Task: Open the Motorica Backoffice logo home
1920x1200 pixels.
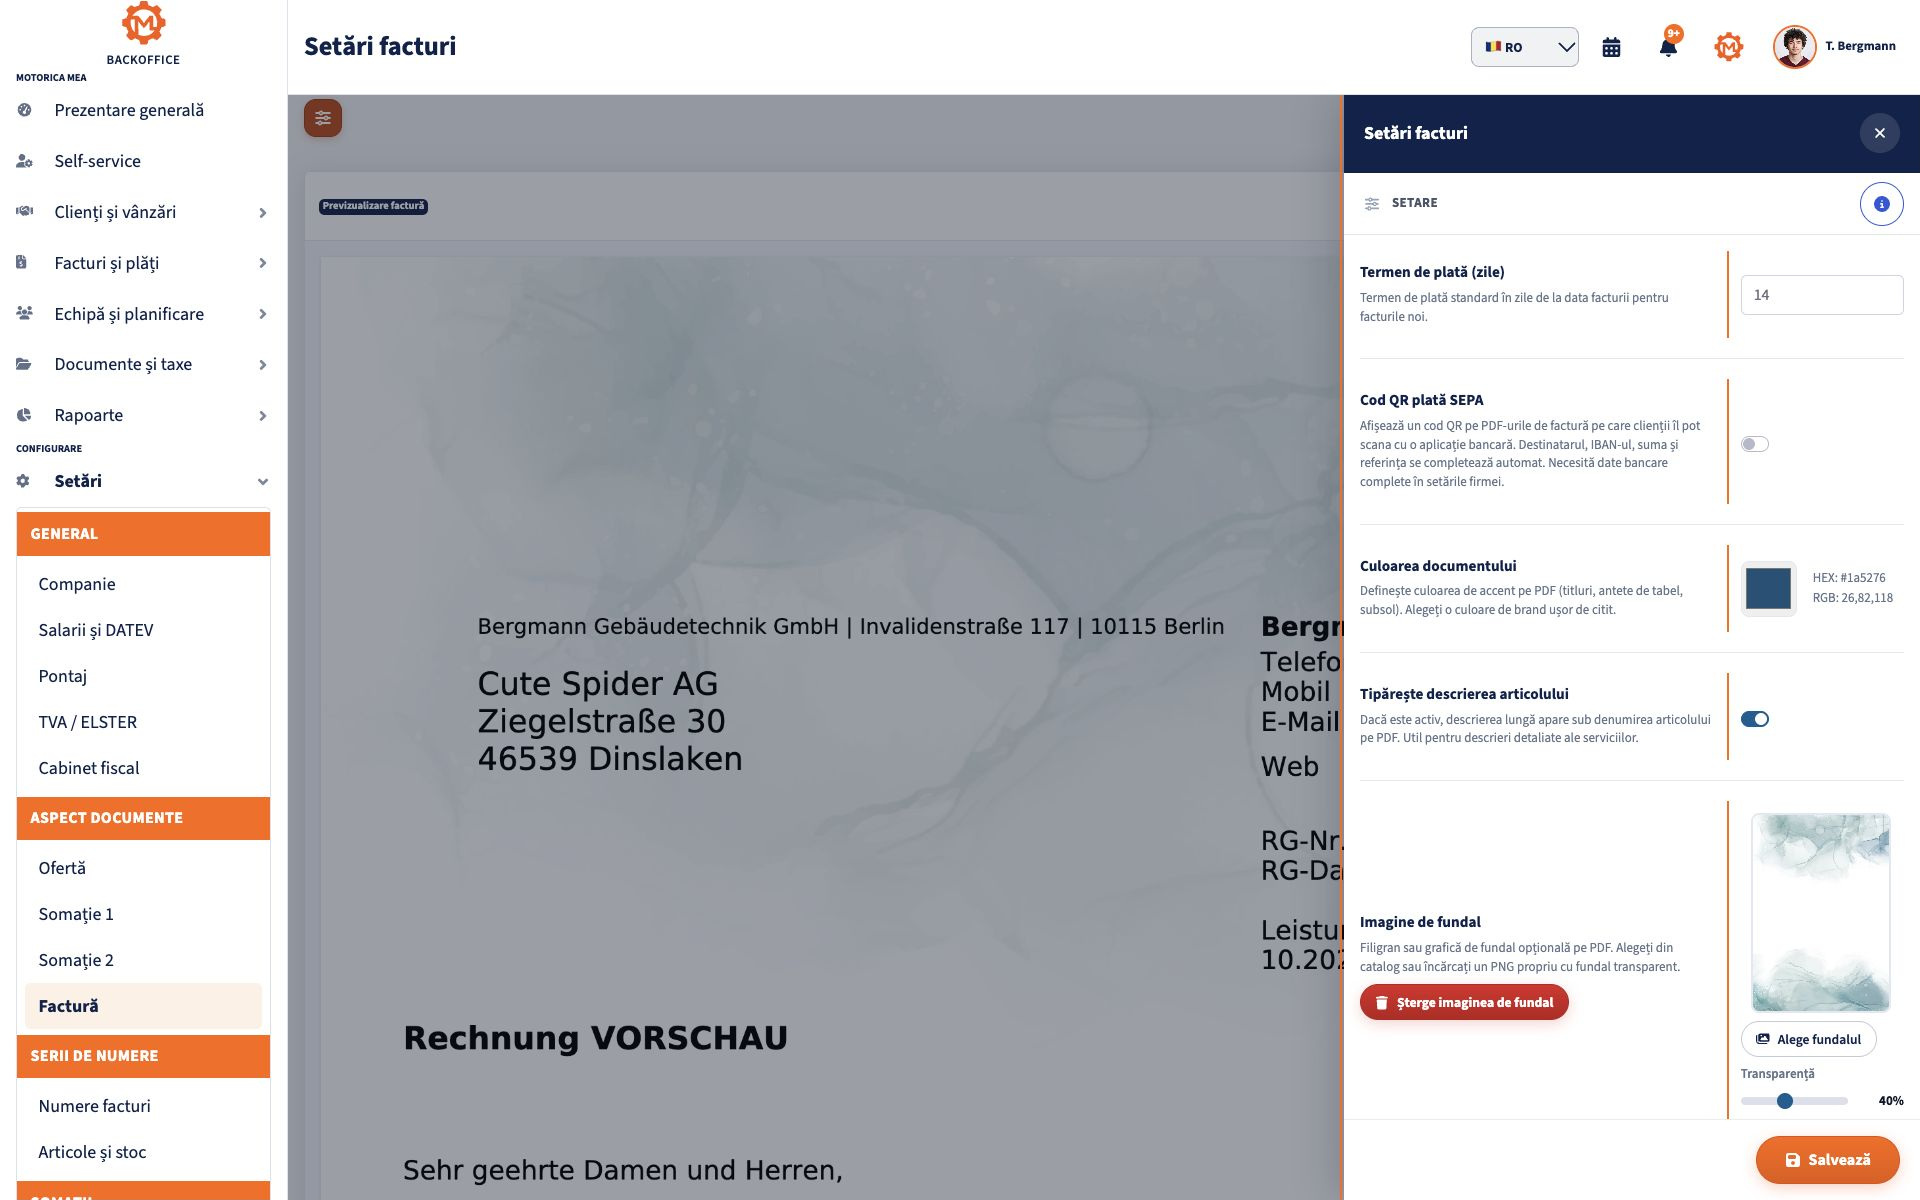Action: pos(143,34)
